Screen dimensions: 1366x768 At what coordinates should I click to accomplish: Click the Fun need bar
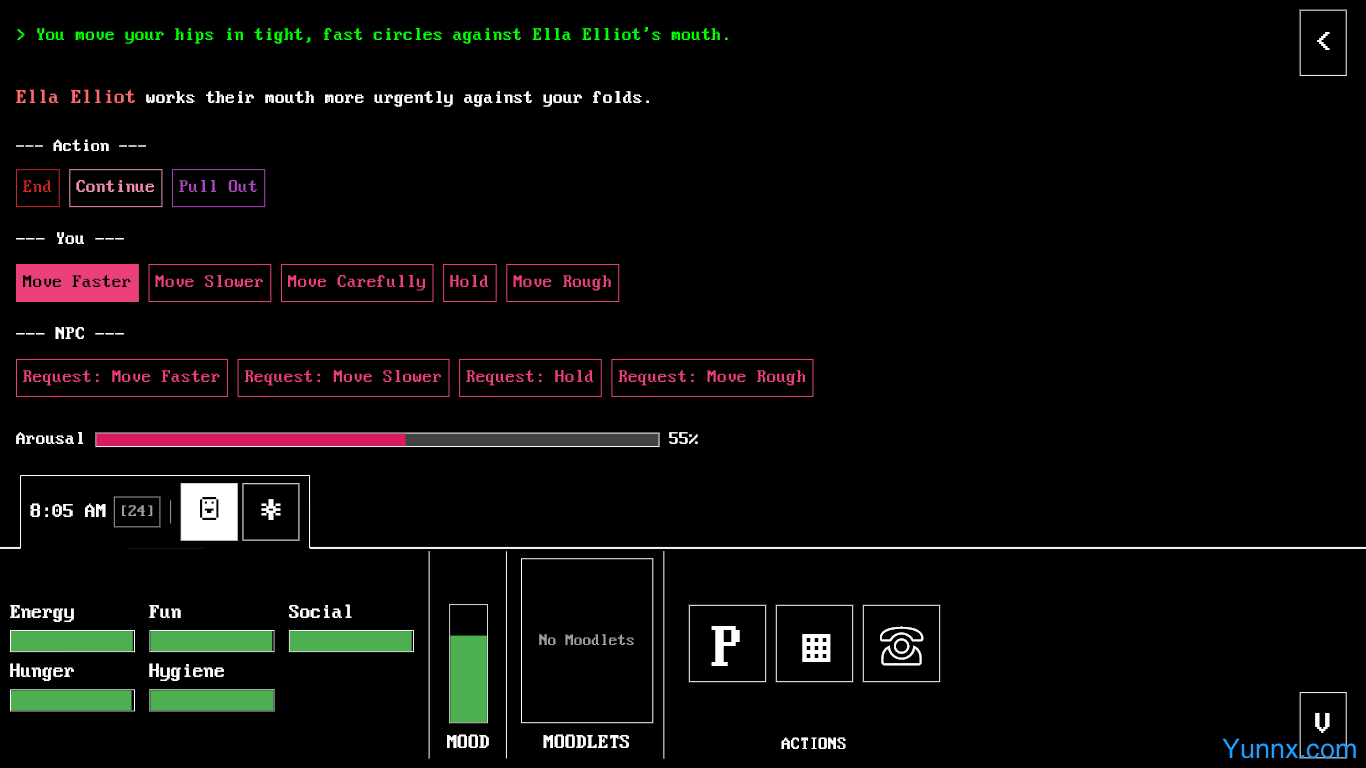tap(211, 641)
